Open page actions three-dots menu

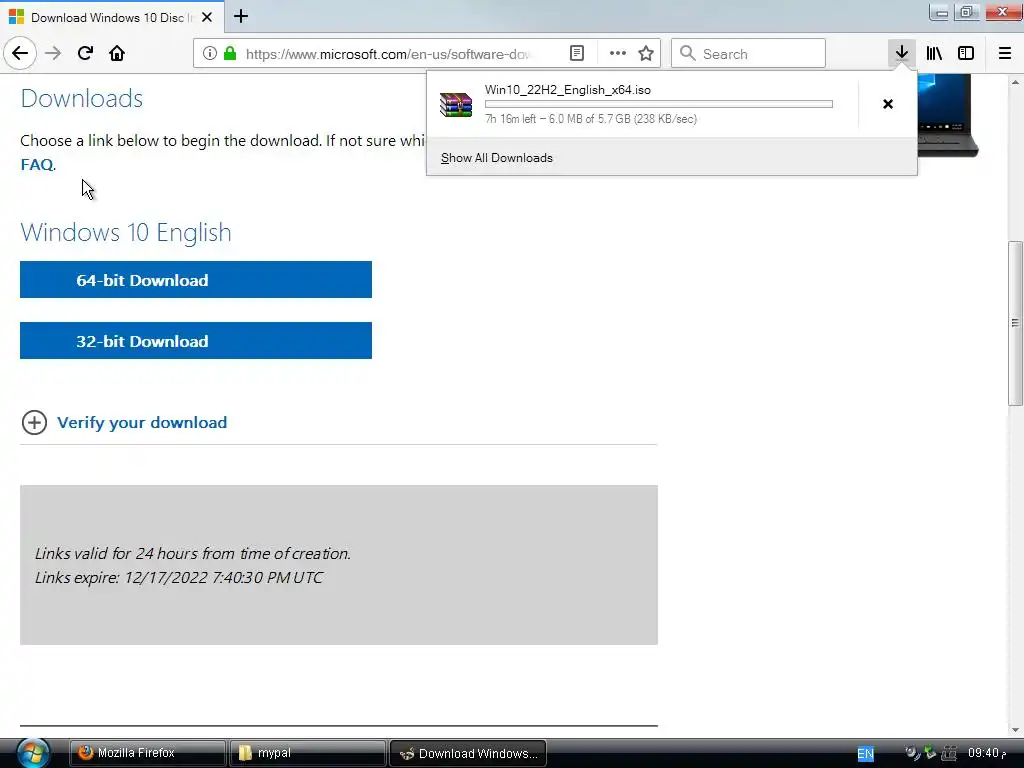[617, 54]
